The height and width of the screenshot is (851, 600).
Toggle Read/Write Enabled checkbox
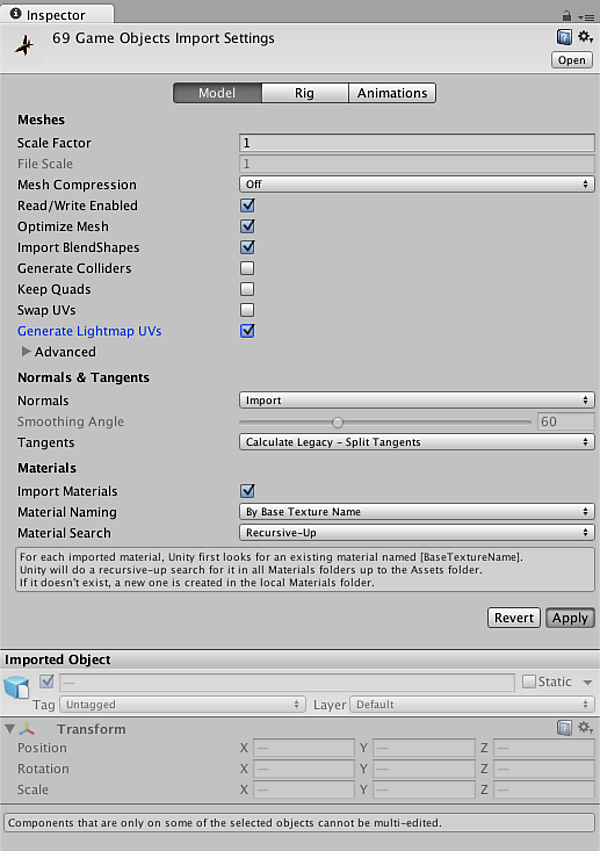click(247, 205)
